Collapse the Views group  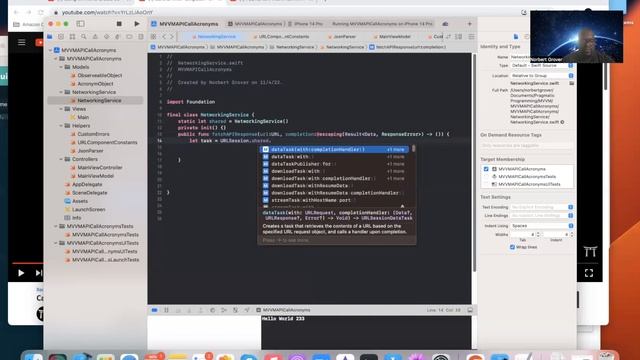pos(61,109)
